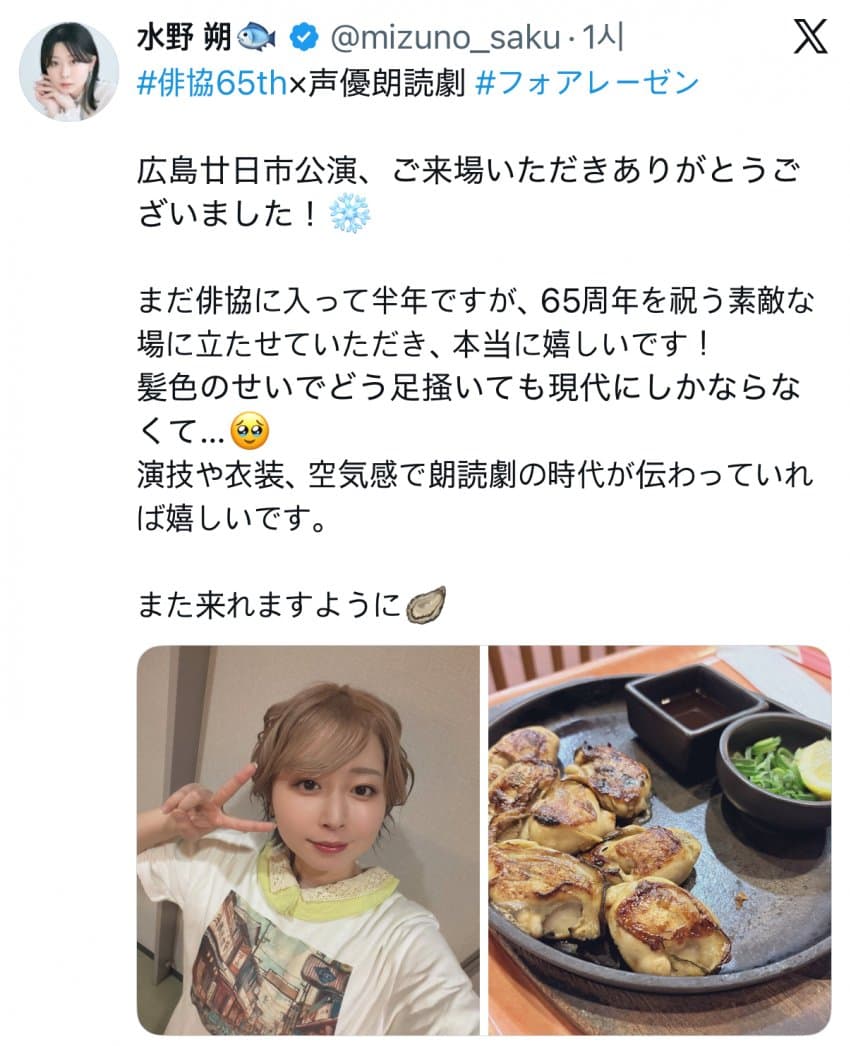Click the oyster emoji
The image size is (850, 1046).
[x=426, y=605]
